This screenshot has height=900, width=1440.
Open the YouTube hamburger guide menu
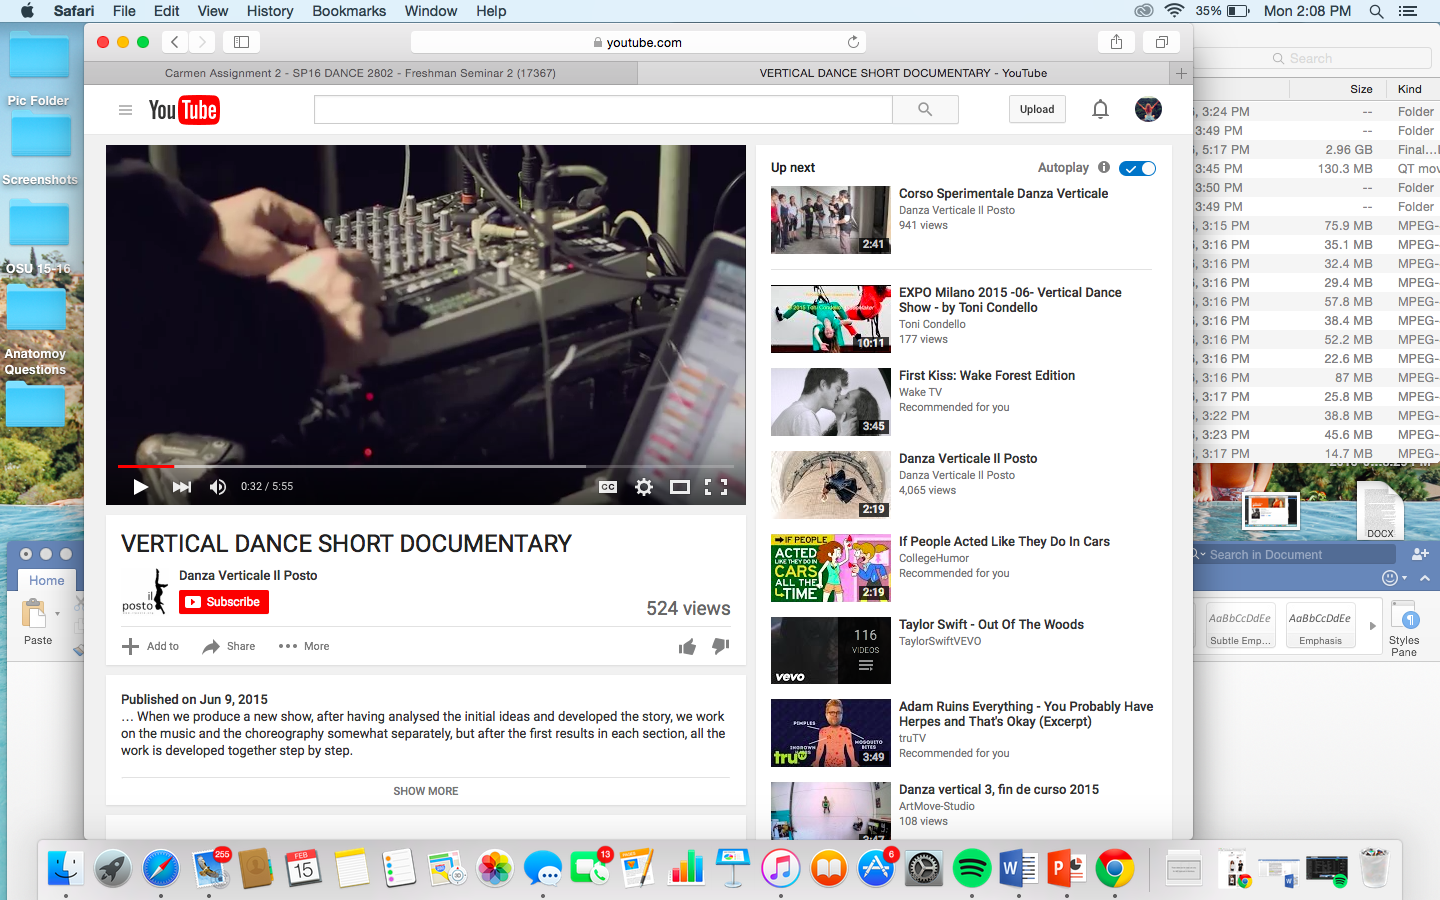pyautogui.click(x=125, y=110)
